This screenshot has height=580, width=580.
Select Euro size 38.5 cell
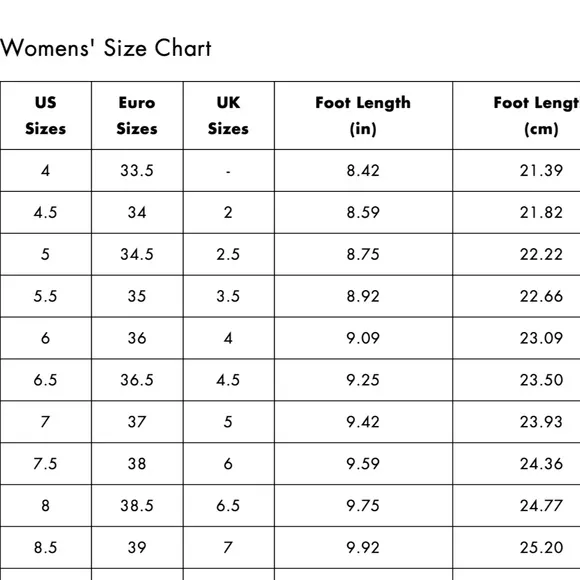click(x=137, y=505)
